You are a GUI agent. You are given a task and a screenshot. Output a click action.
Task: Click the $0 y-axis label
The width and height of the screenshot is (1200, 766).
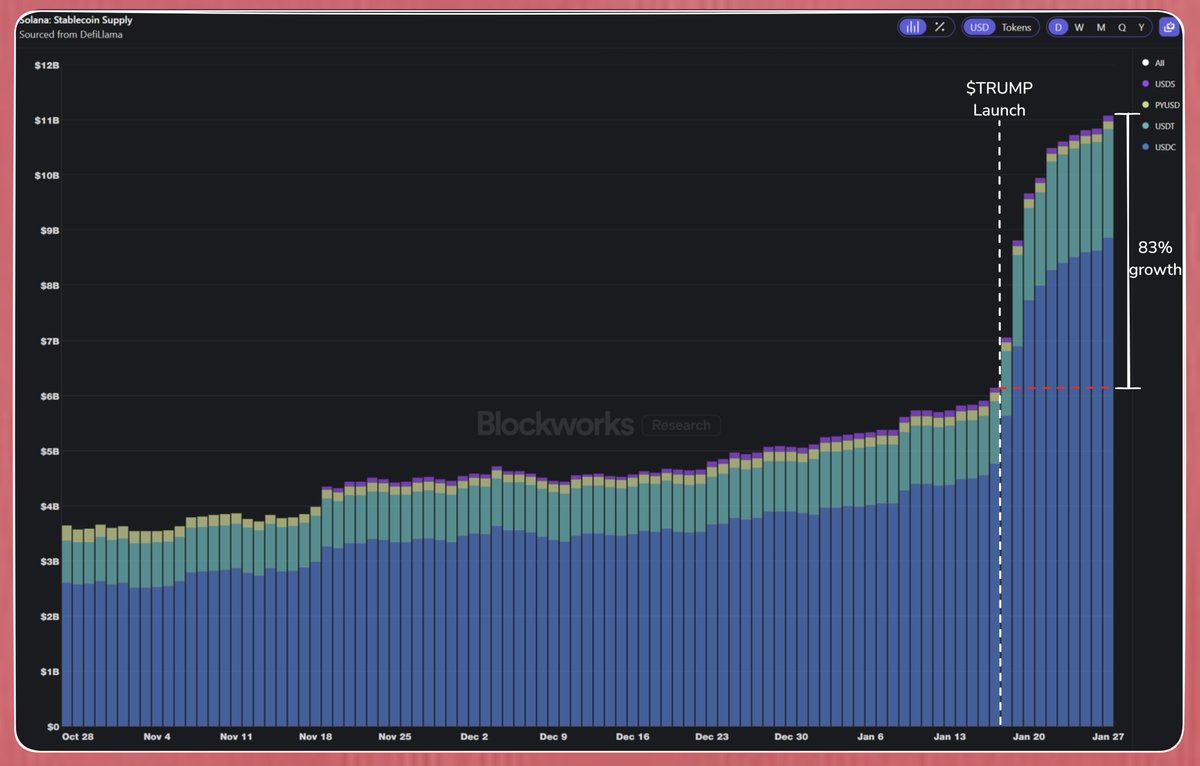pyautogui.click(x=54, y=727)
